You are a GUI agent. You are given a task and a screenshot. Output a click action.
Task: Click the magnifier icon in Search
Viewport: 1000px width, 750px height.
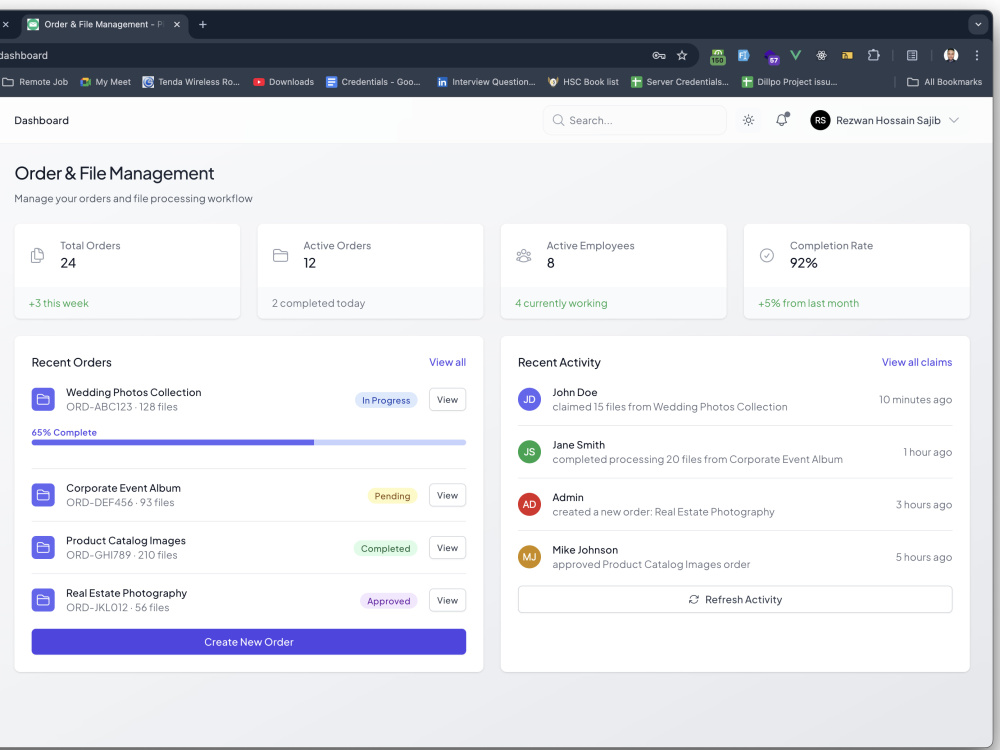tap(558, 120)
